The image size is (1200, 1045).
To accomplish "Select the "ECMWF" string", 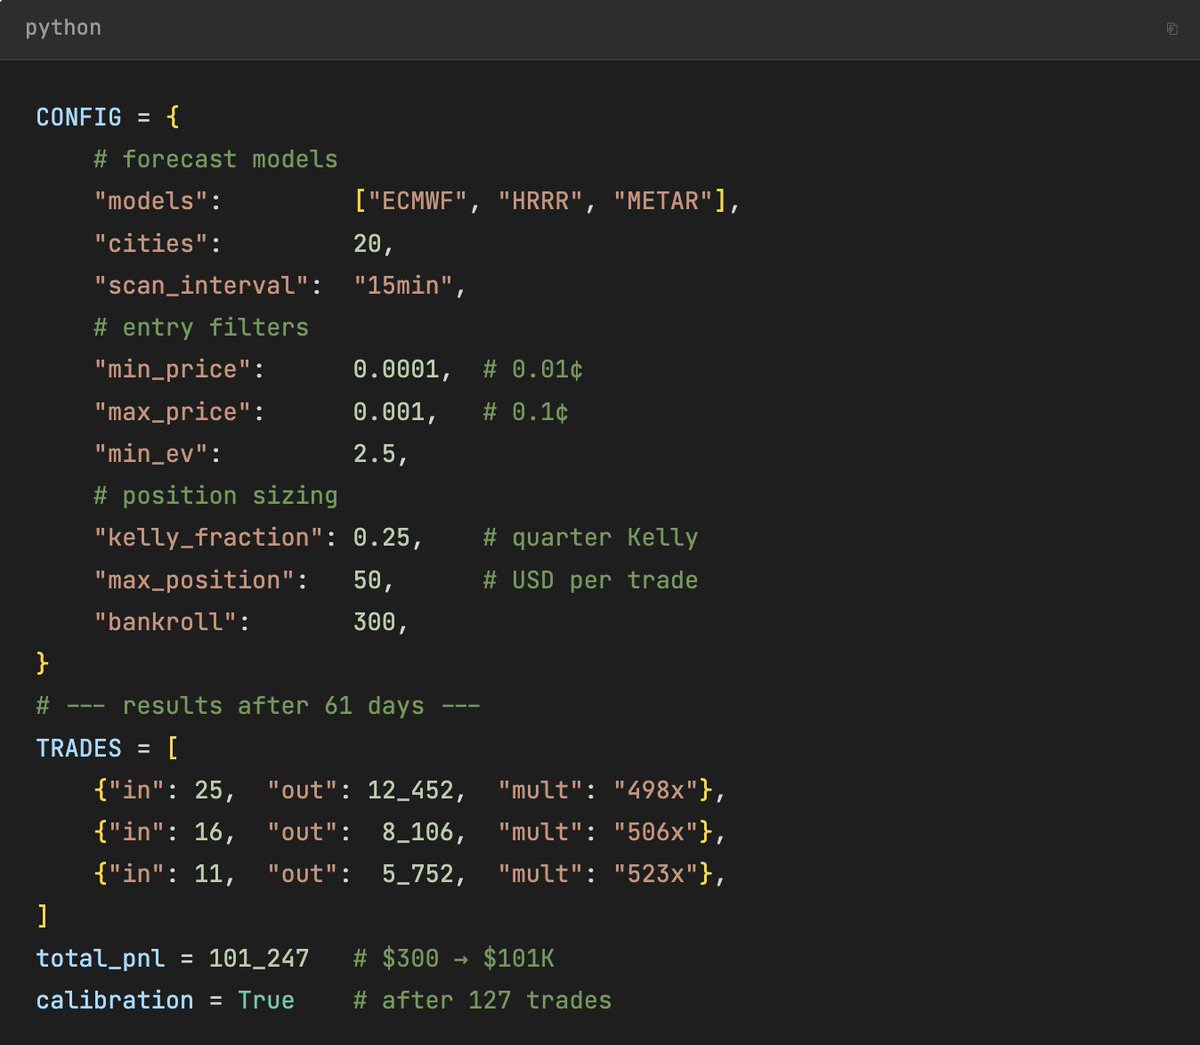I will pyautogui.click(x=418, y=201).
